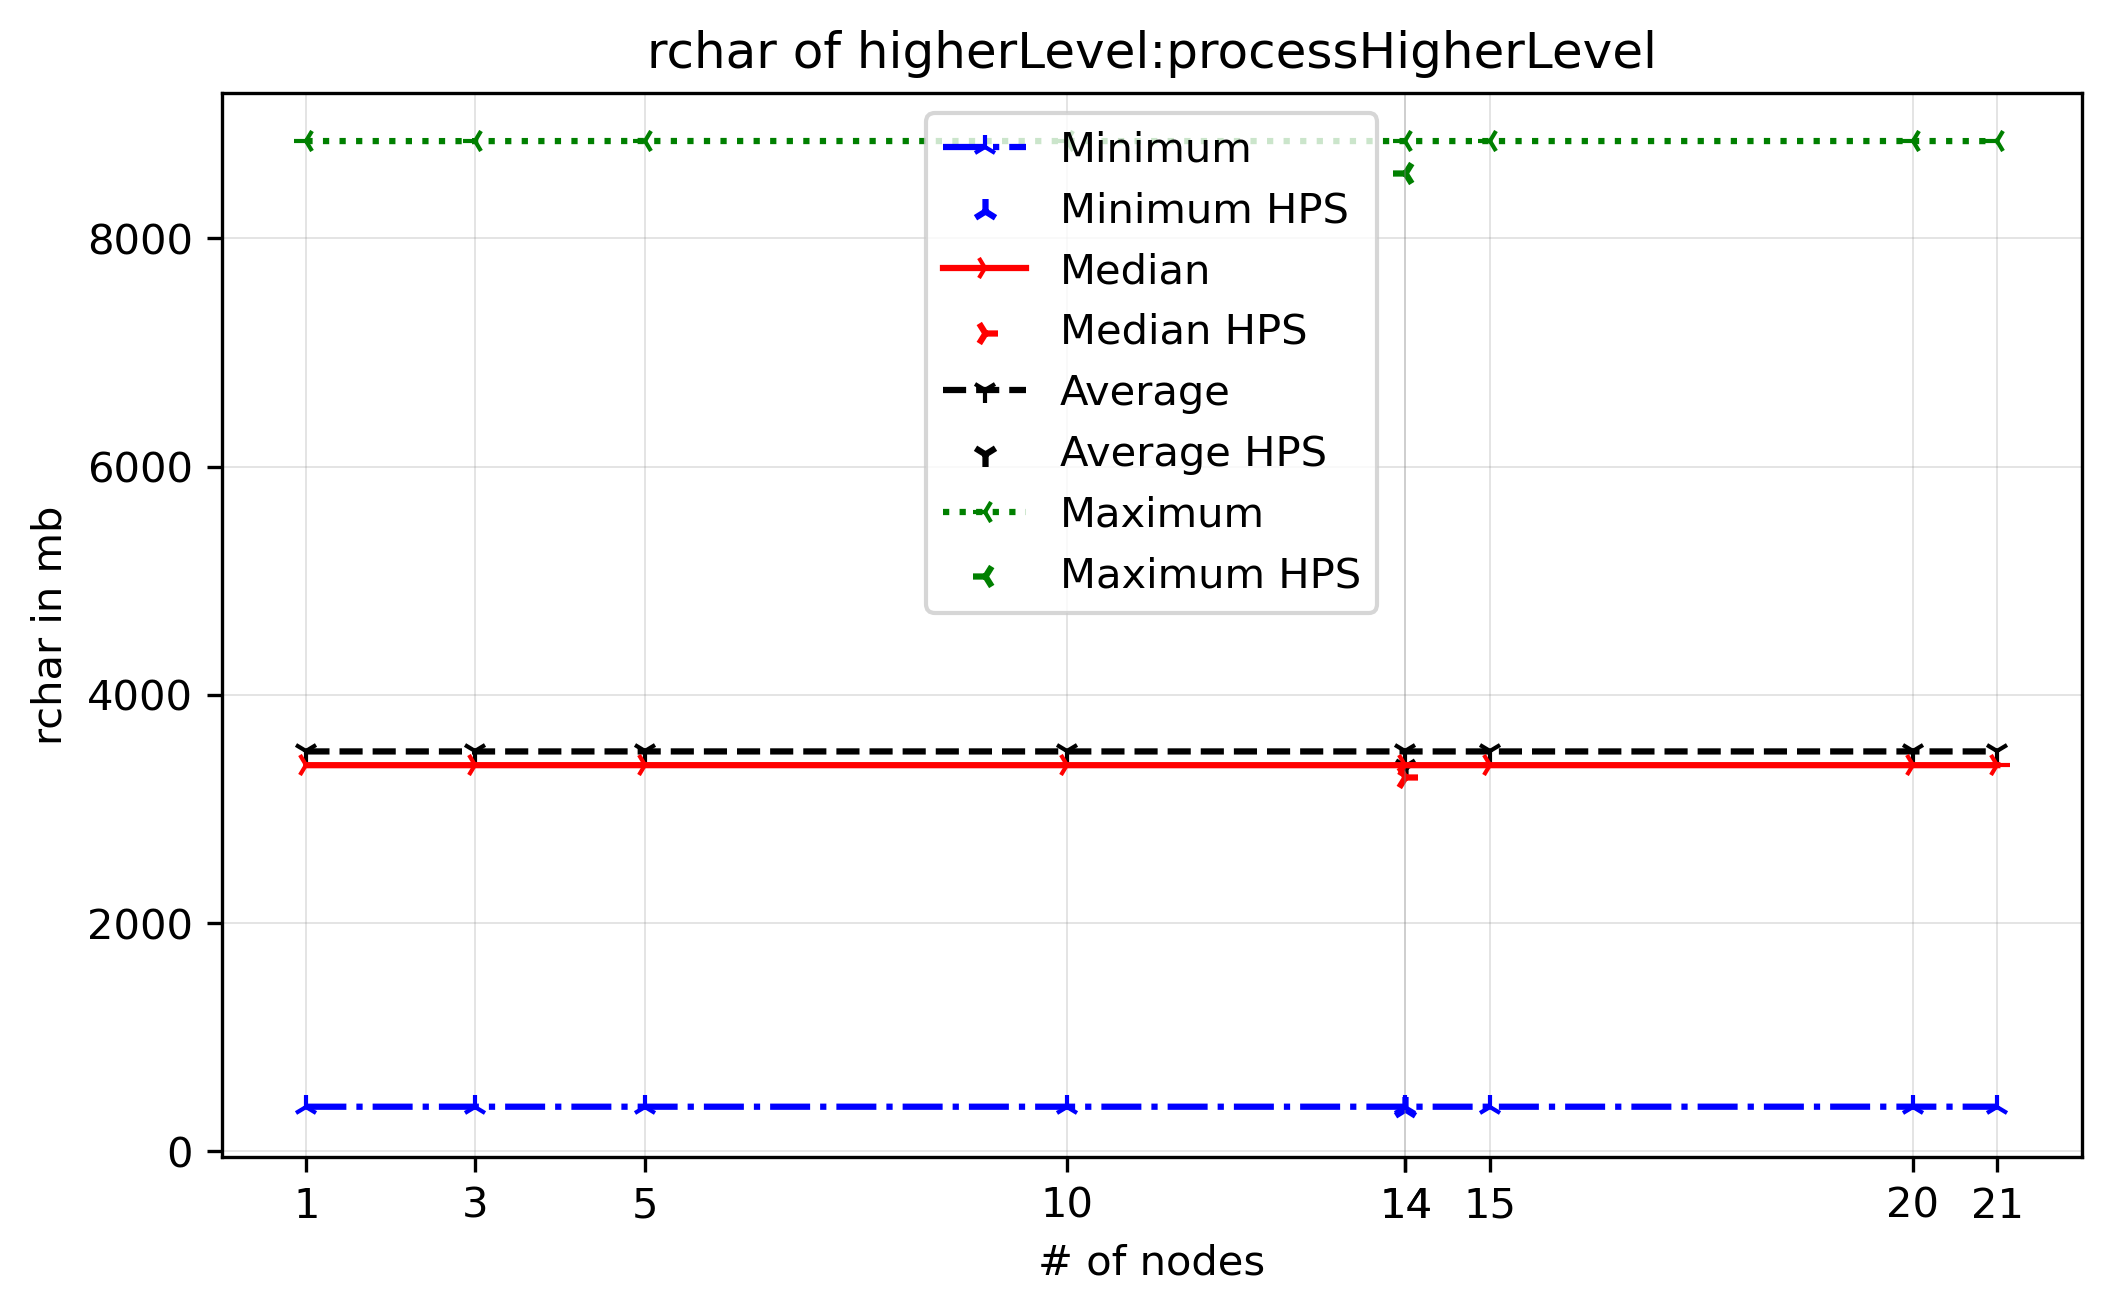
Task: Click the green Maximum HPS legend marker
Action: coord(985,576)
